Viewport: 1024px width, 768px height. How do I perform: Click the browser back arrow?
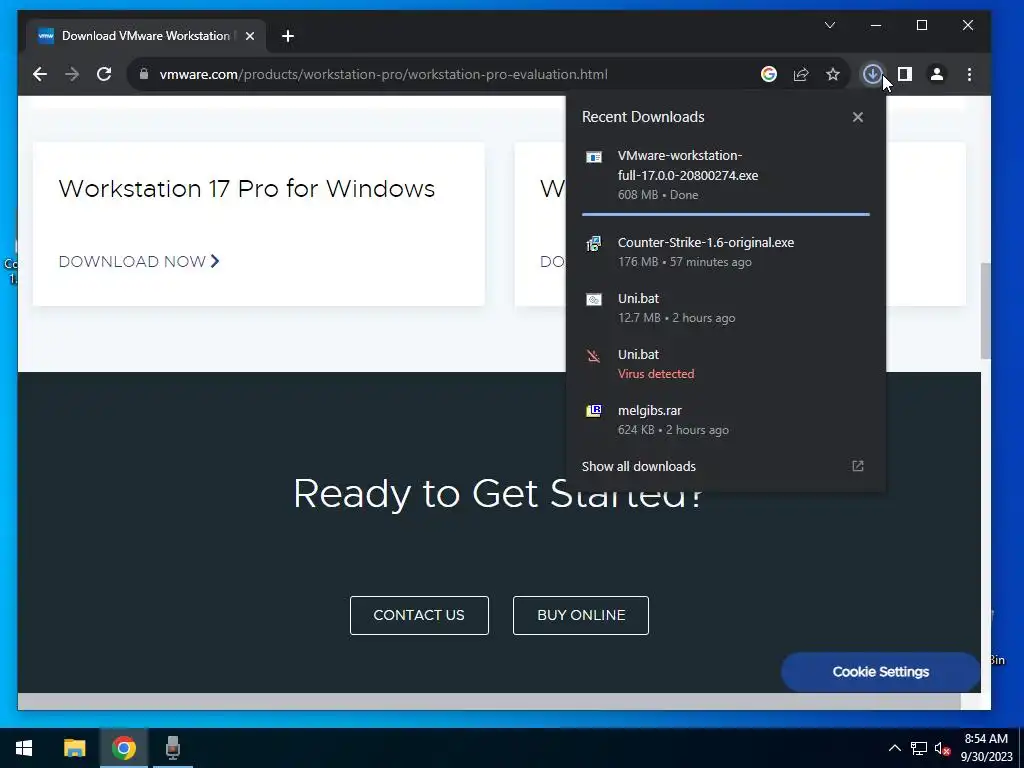pos(40,74)
